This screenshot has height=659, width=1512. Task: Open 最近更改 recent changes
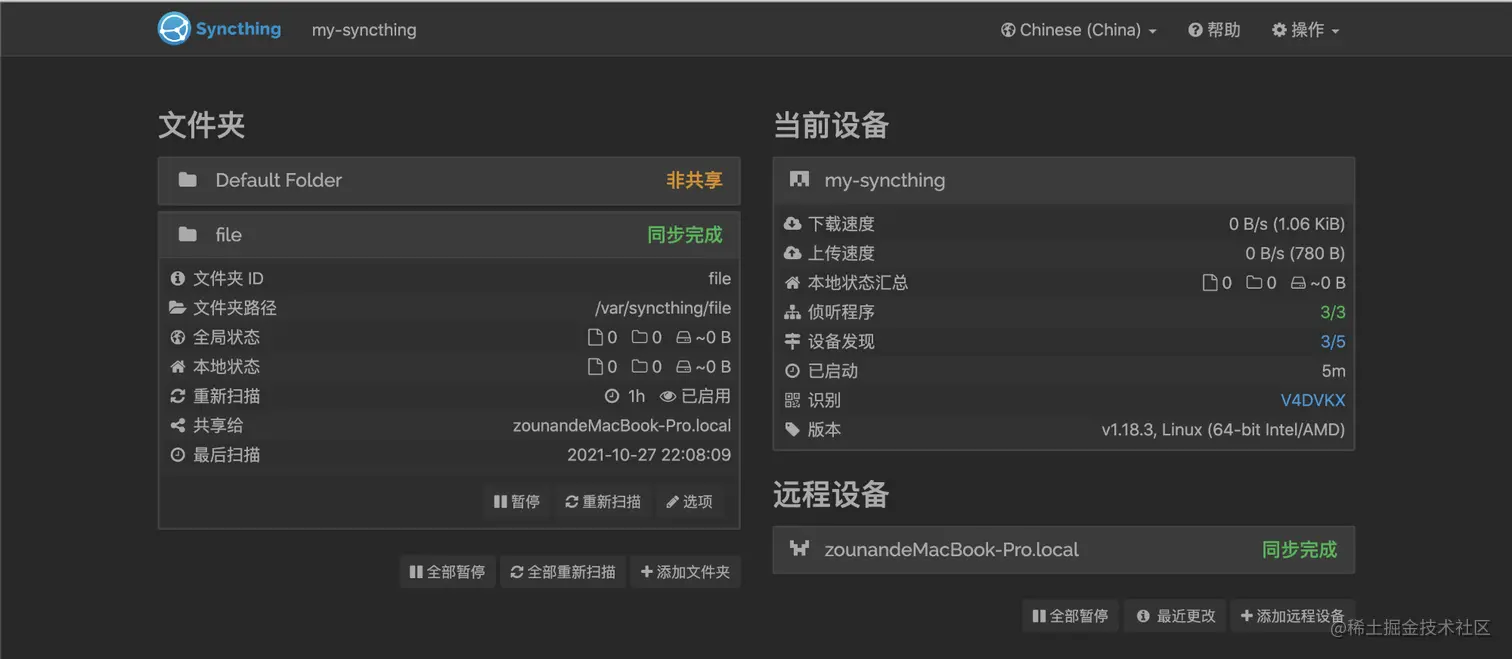pos(1176,616)
